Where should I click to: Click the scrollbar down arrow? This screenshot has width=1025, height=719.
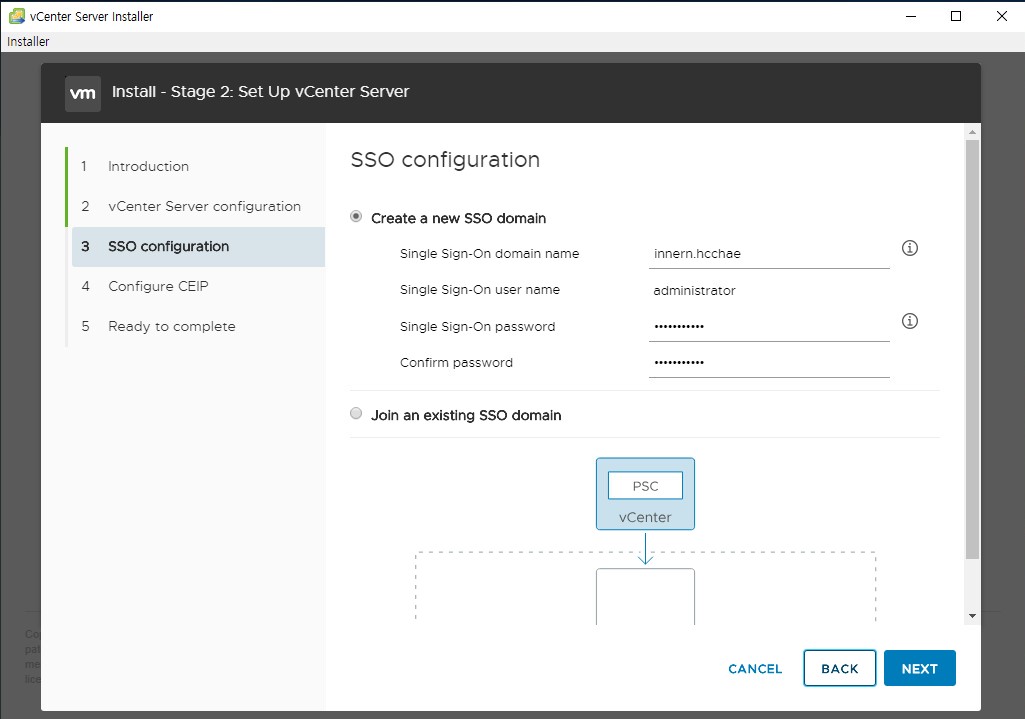point(972,616)
